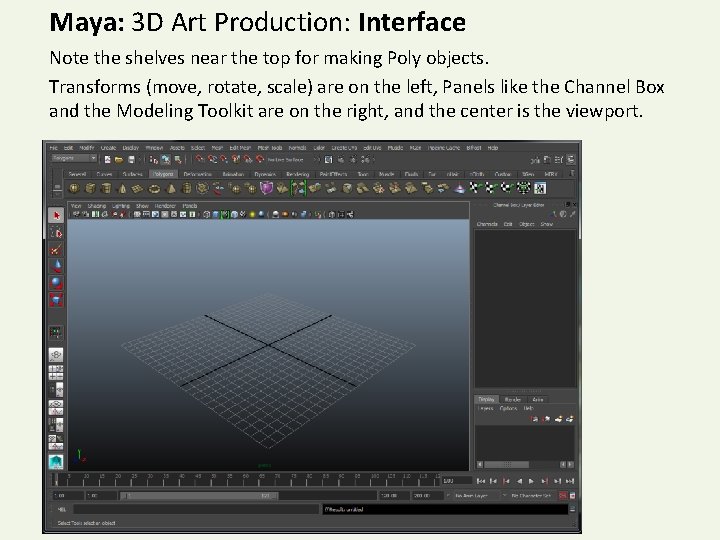Screen dimensions: 720x540
Task: Click the Show Manipulator tool icon
Action: click(56, 332)
